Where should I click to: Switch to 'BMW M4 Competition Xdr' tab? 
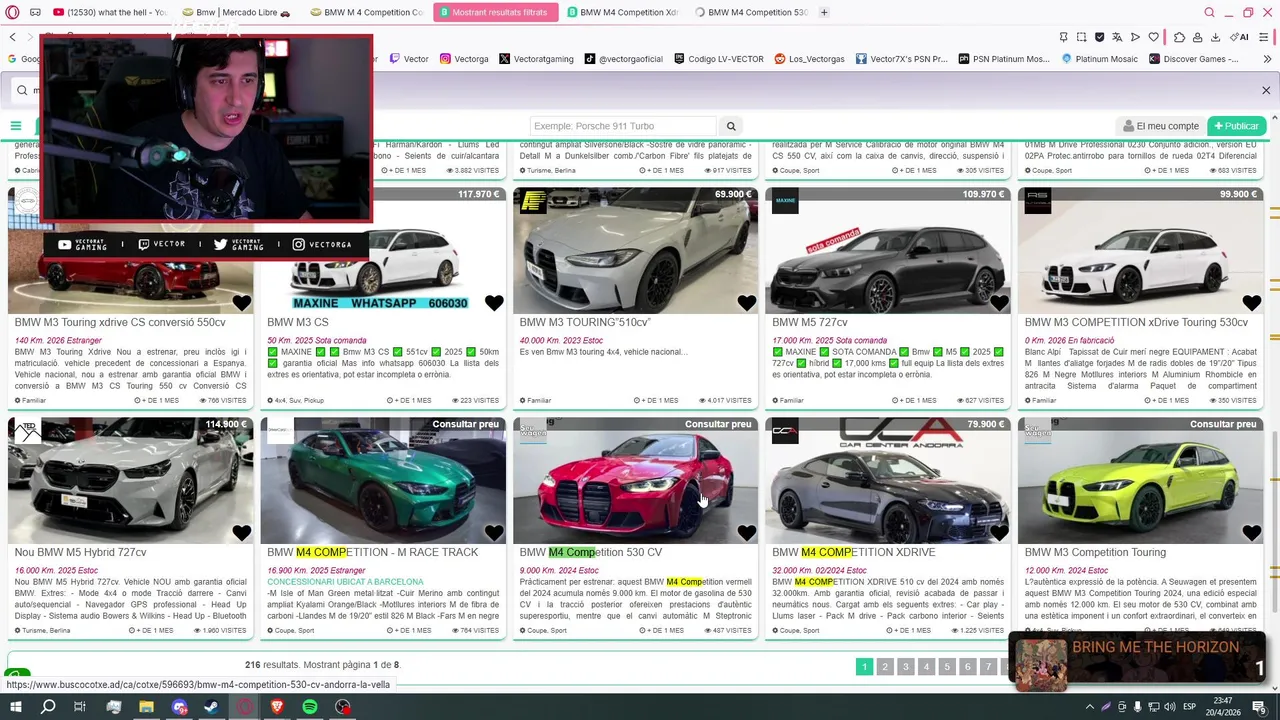pos(622,12)
